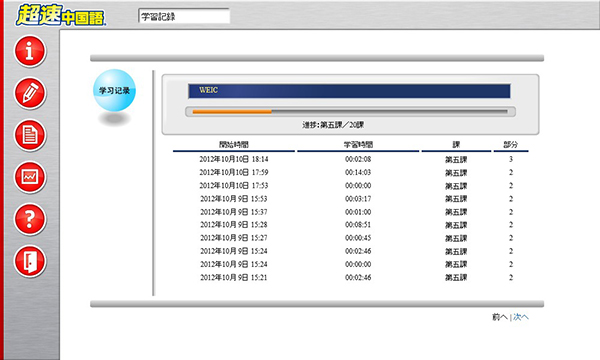Go to previous page with 前へ
The width and height of the screenshot is (600, 360).
500,317
